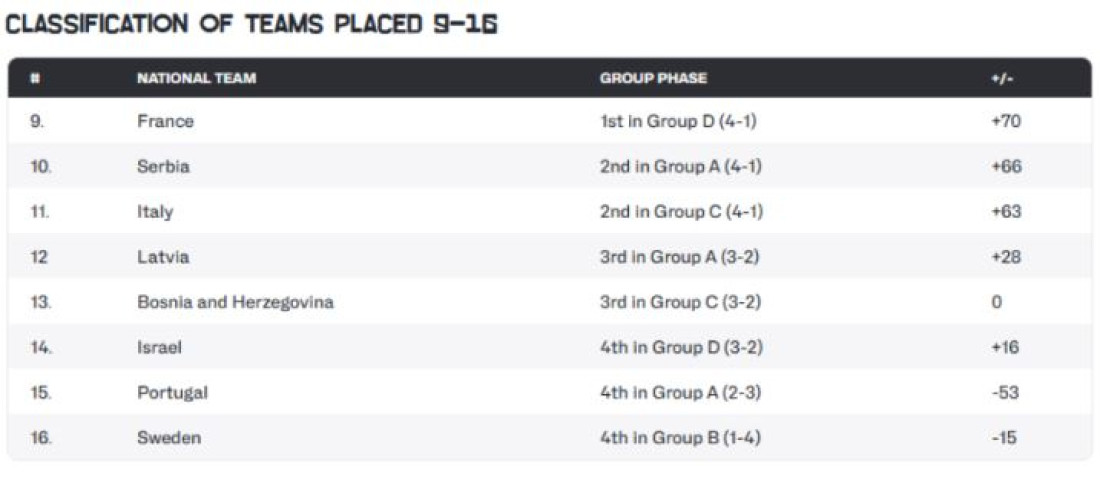Image resolution: width=1100 pixels, height=486 pixels.
Task: Click '4th in Group B (1-4)' cell
Action: pos(680,438)
